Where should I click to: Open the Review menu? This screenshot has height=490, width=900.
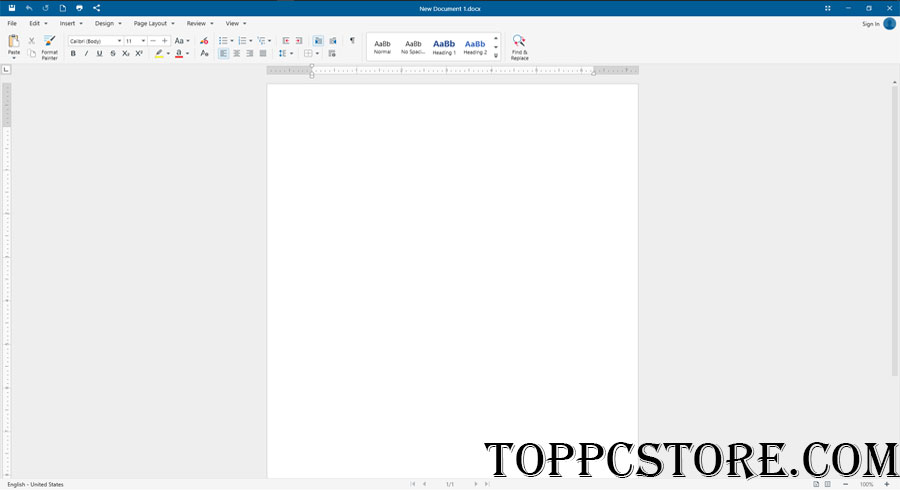pyautogui.click(x=200, y=24)
